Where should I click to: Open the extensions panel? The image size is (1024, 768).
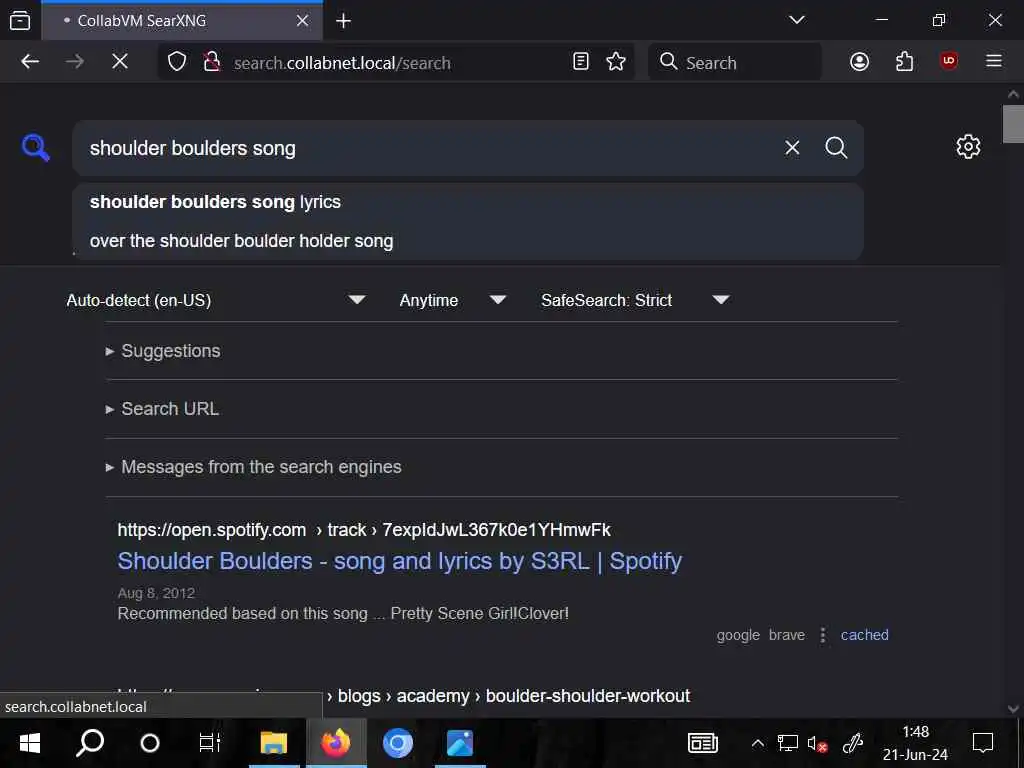pyautogui.click(x=904, y=61)
